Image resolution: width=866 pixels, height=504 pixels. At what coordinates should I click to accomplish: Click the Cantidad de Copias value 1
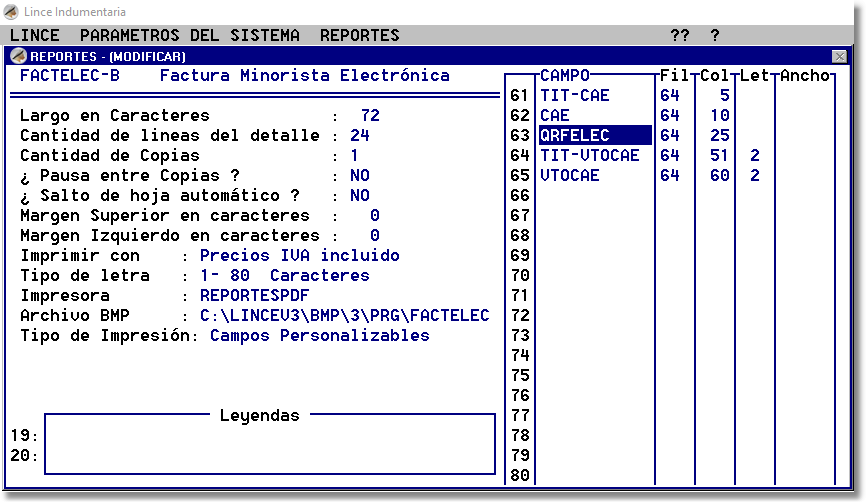[354, 156]
